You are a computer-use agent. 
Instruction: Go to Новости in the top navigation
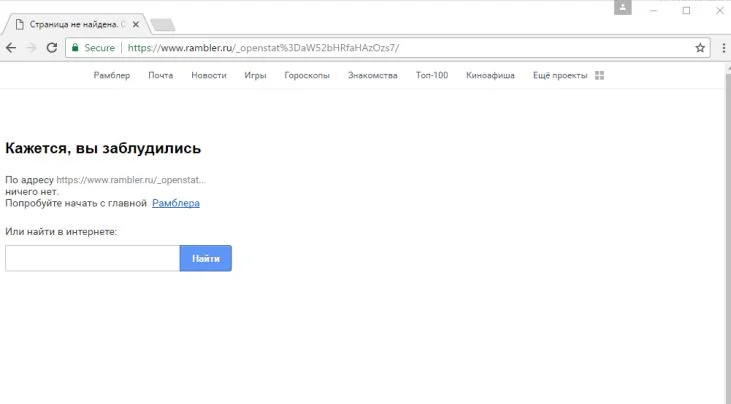(x=209, y=75)
